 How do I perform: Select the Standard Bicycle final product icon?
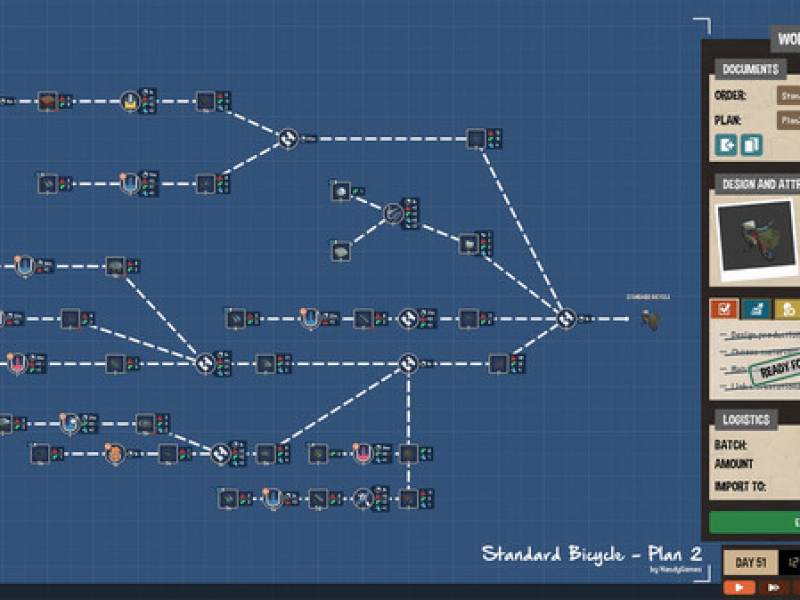coord(651,319)
